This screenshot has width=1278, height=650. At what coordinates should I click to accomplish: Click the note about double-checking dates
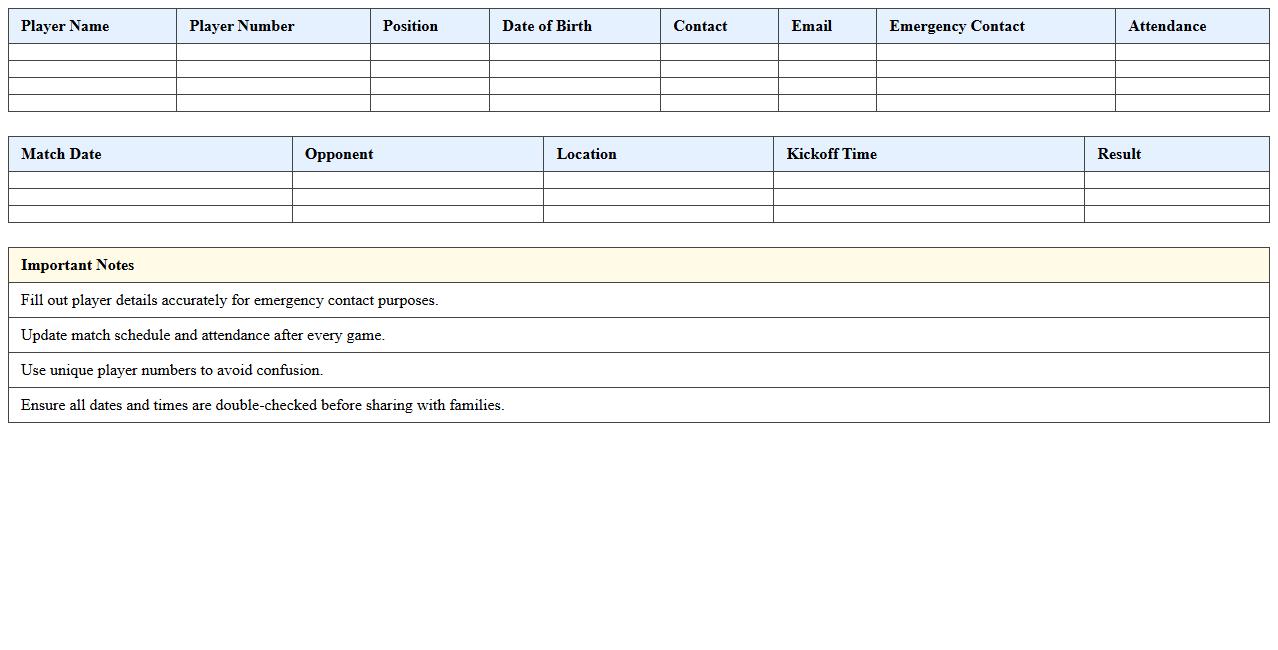[x=262, y=405]
